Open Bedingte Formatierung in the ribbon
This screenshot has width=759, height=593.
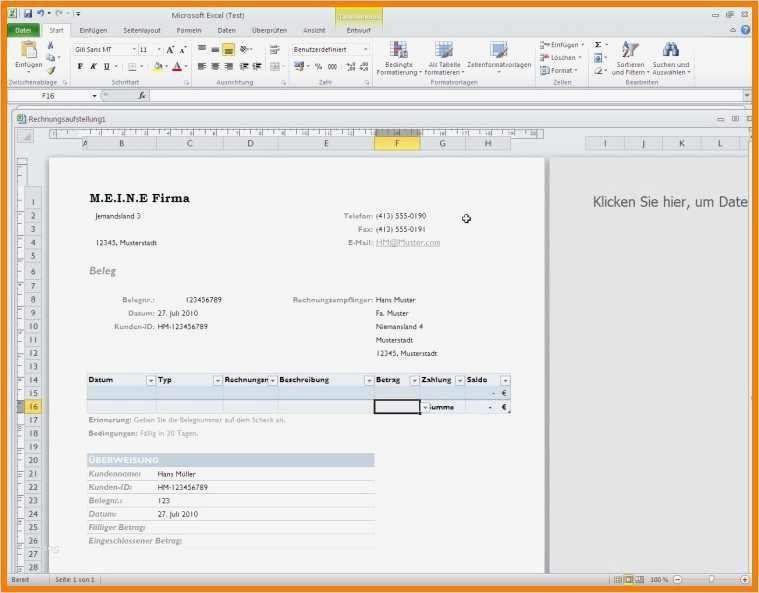tap(398, 59)
